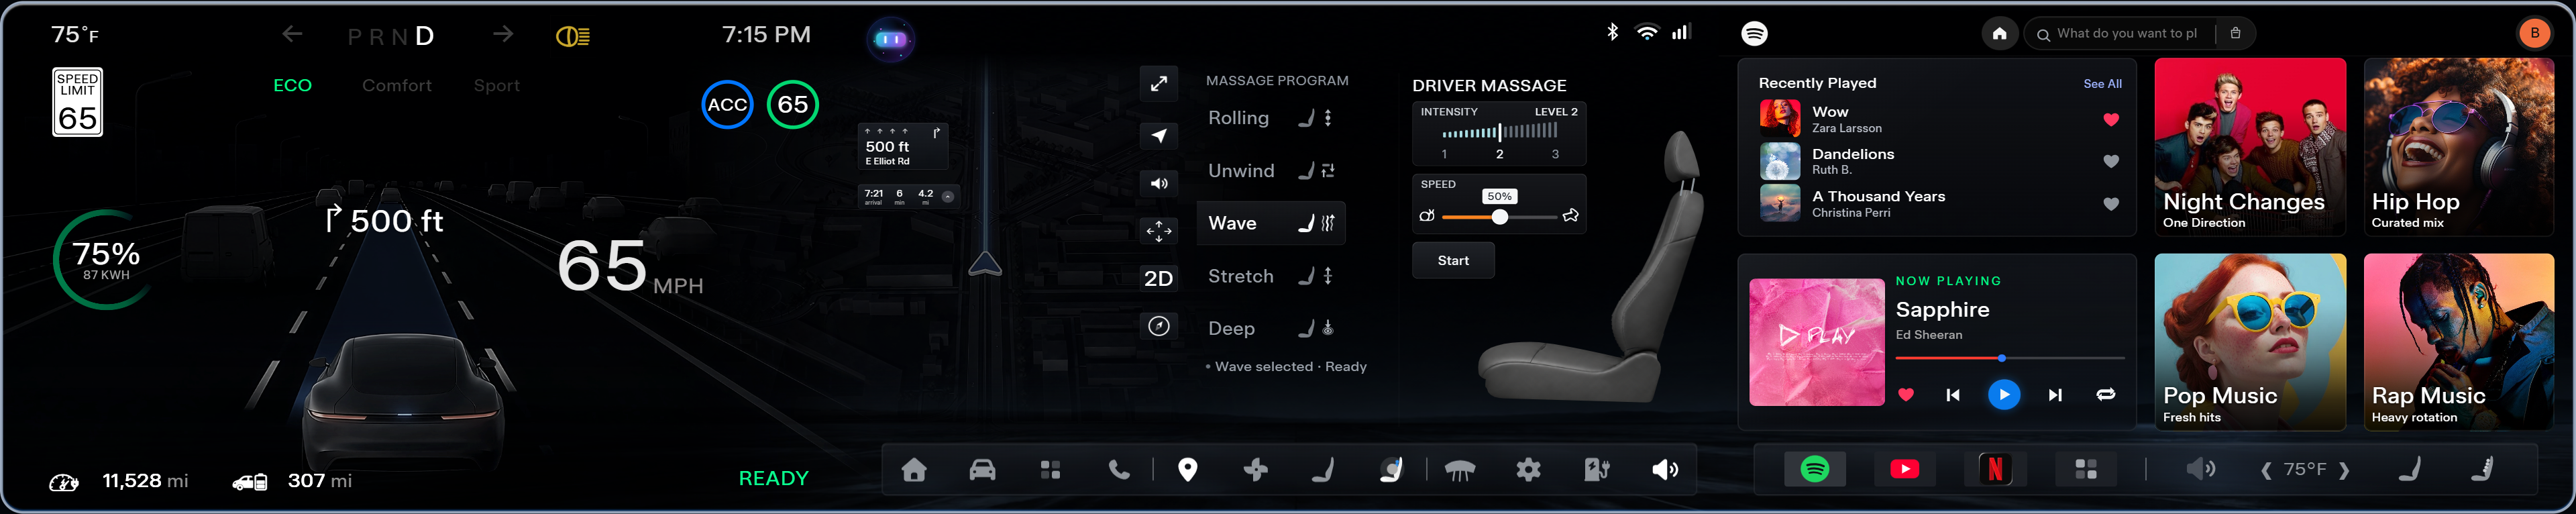
Task: Select Sport drive mode
Action: point(497,86)
